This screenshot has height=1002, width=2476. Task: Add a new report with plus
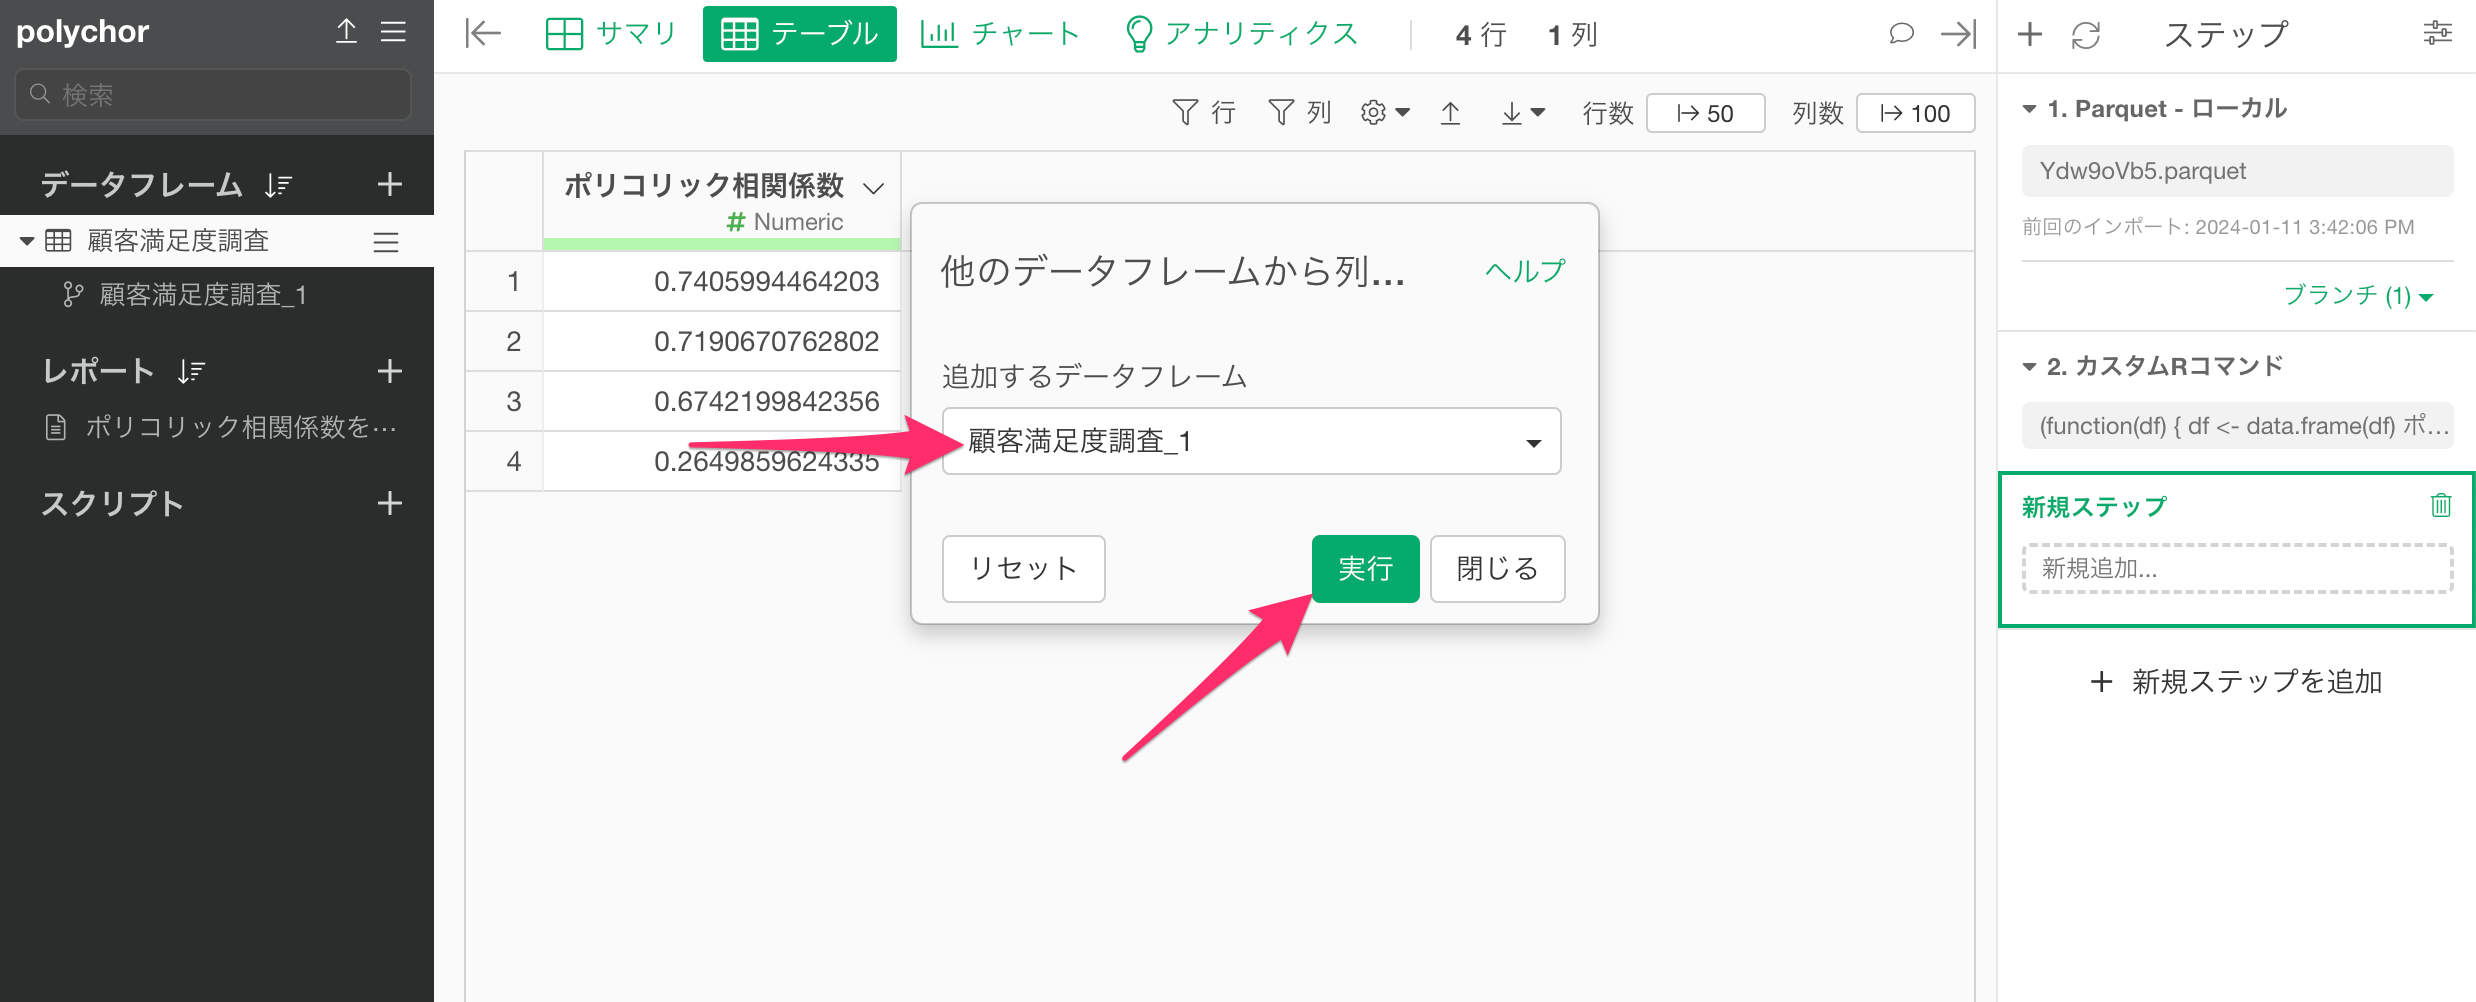[390, 371]
